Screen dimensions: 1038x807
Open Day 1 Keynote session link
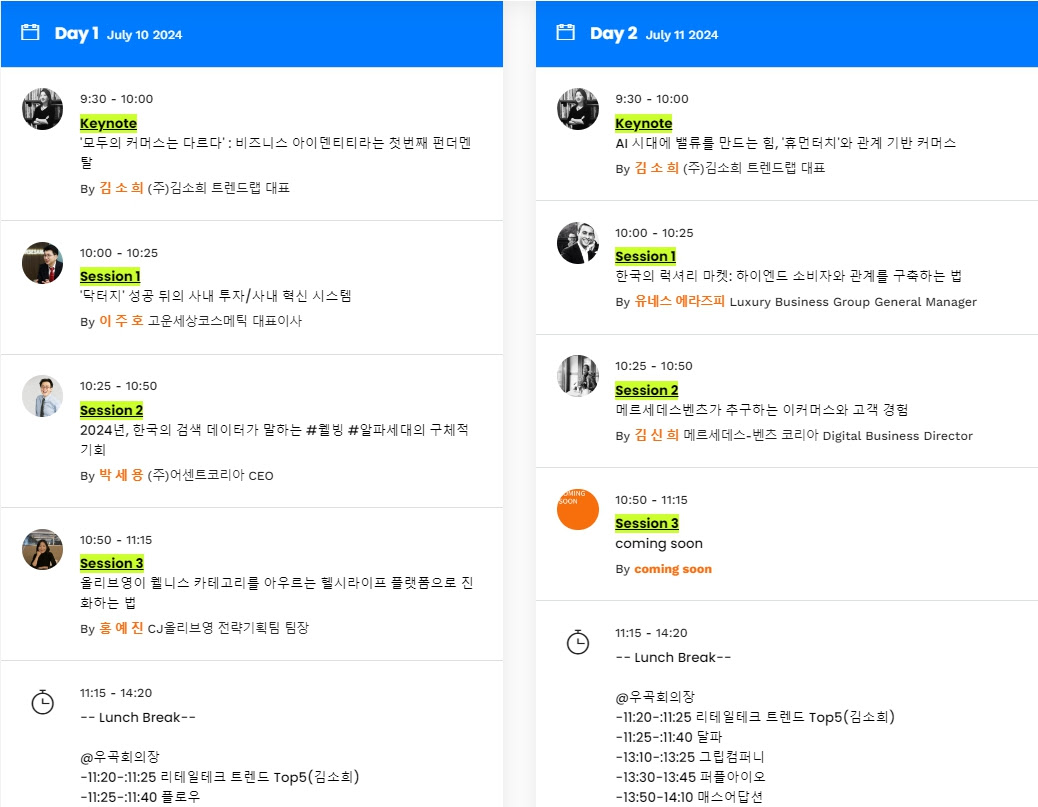pos(109,123)
